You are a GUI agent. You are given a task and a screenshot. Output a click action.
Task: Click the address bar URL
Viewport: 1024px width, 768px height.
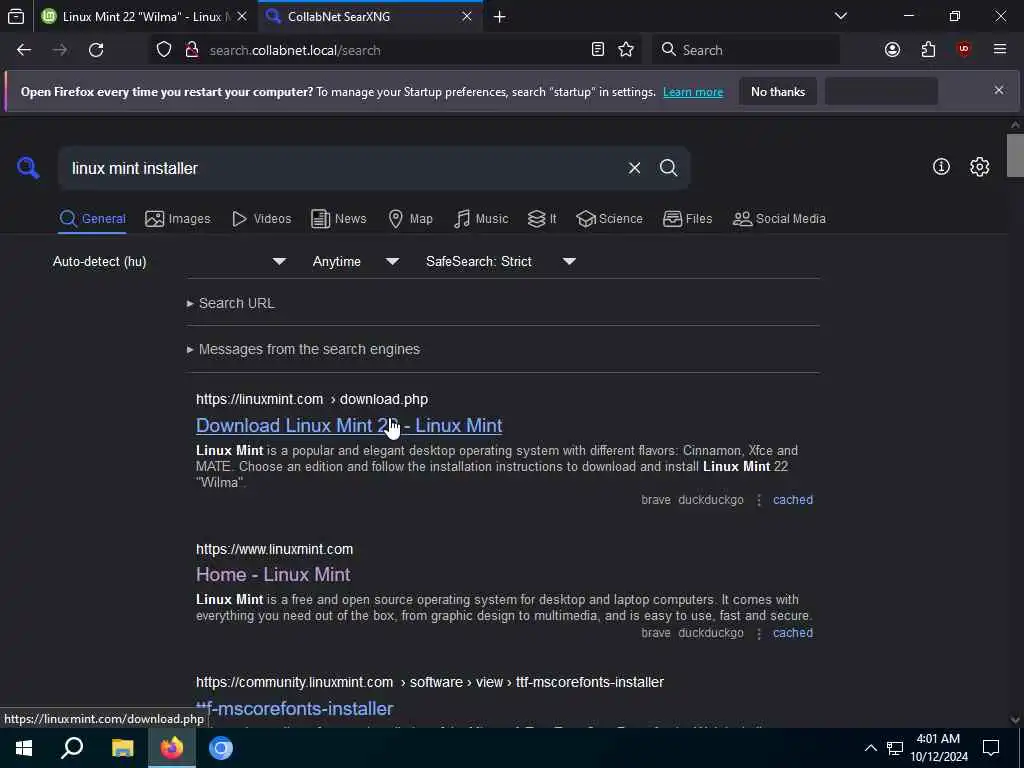pos(295,50)
